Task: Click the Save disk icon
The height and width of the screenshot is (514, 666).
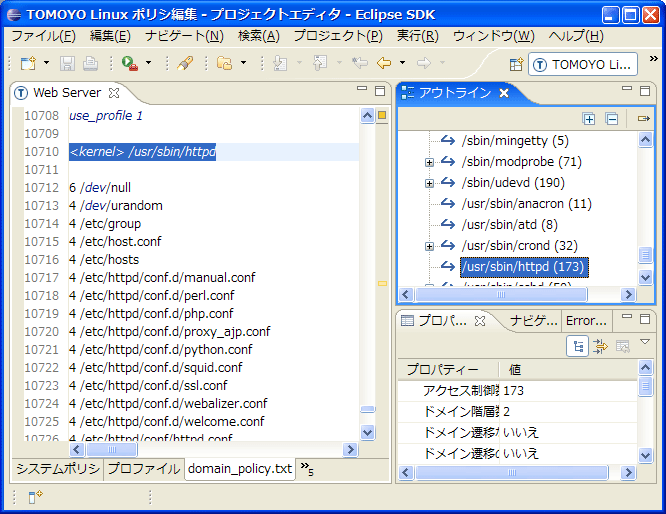Action: [67, 63]
